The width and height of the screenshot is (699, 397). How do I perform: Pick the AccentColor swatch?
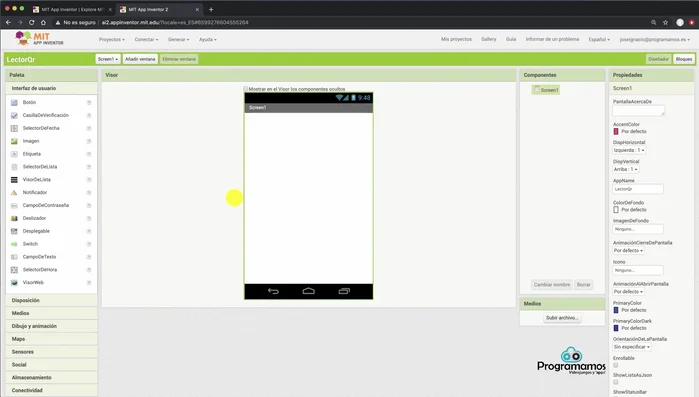tap(616, 131)
